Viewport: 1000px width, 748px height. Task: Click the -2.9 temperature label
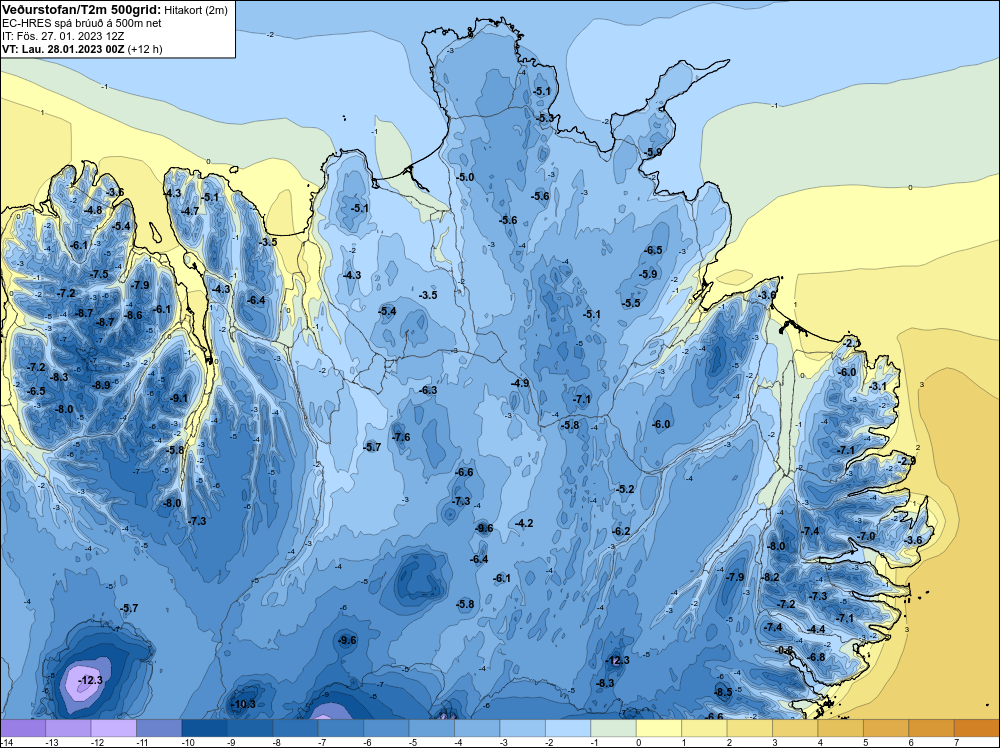[x=907, y=460]
